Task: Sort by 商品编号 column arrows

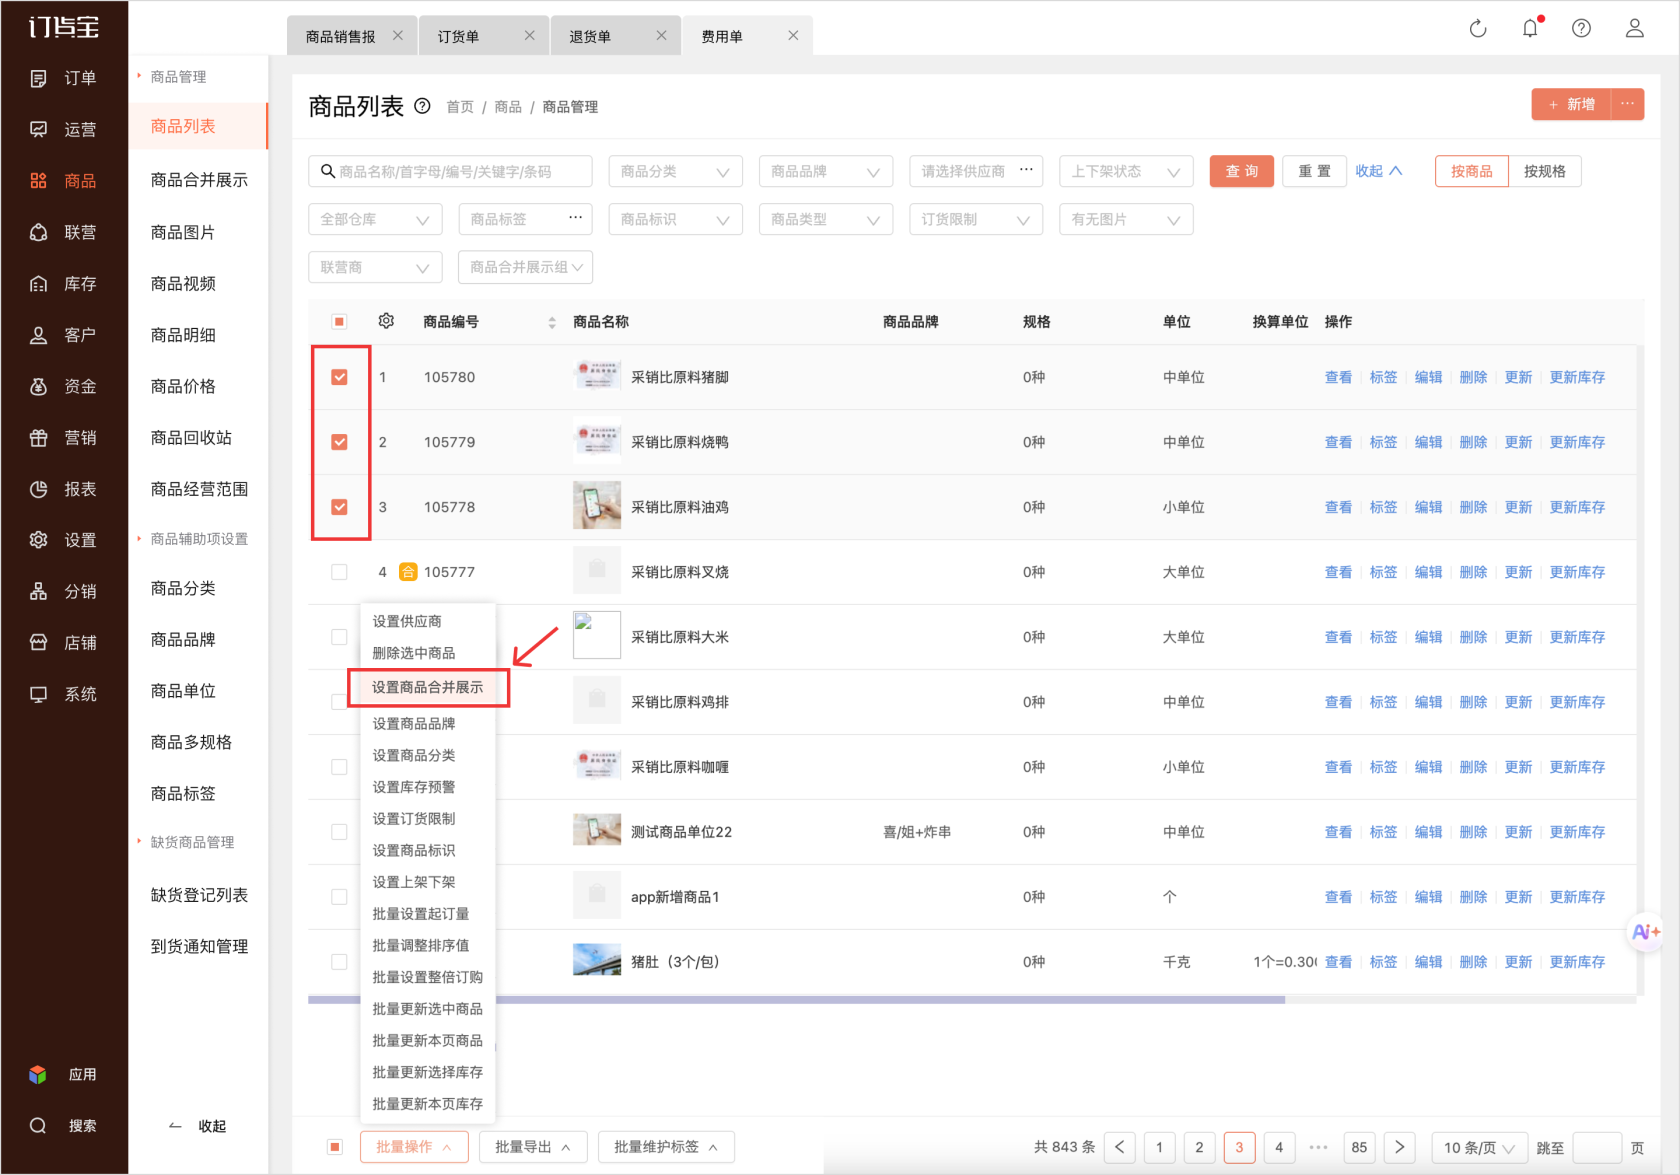Action: pos(552,322)
